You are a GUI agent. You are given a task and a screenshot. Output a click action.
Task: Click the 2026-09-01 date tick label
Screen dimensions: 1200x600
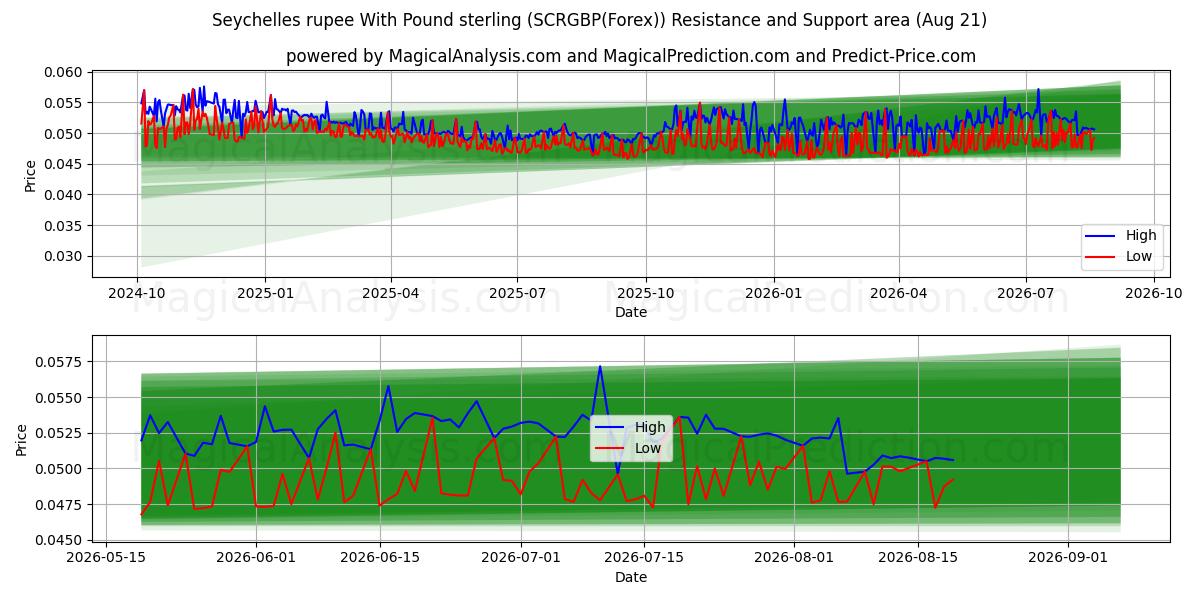(1069, 558)
